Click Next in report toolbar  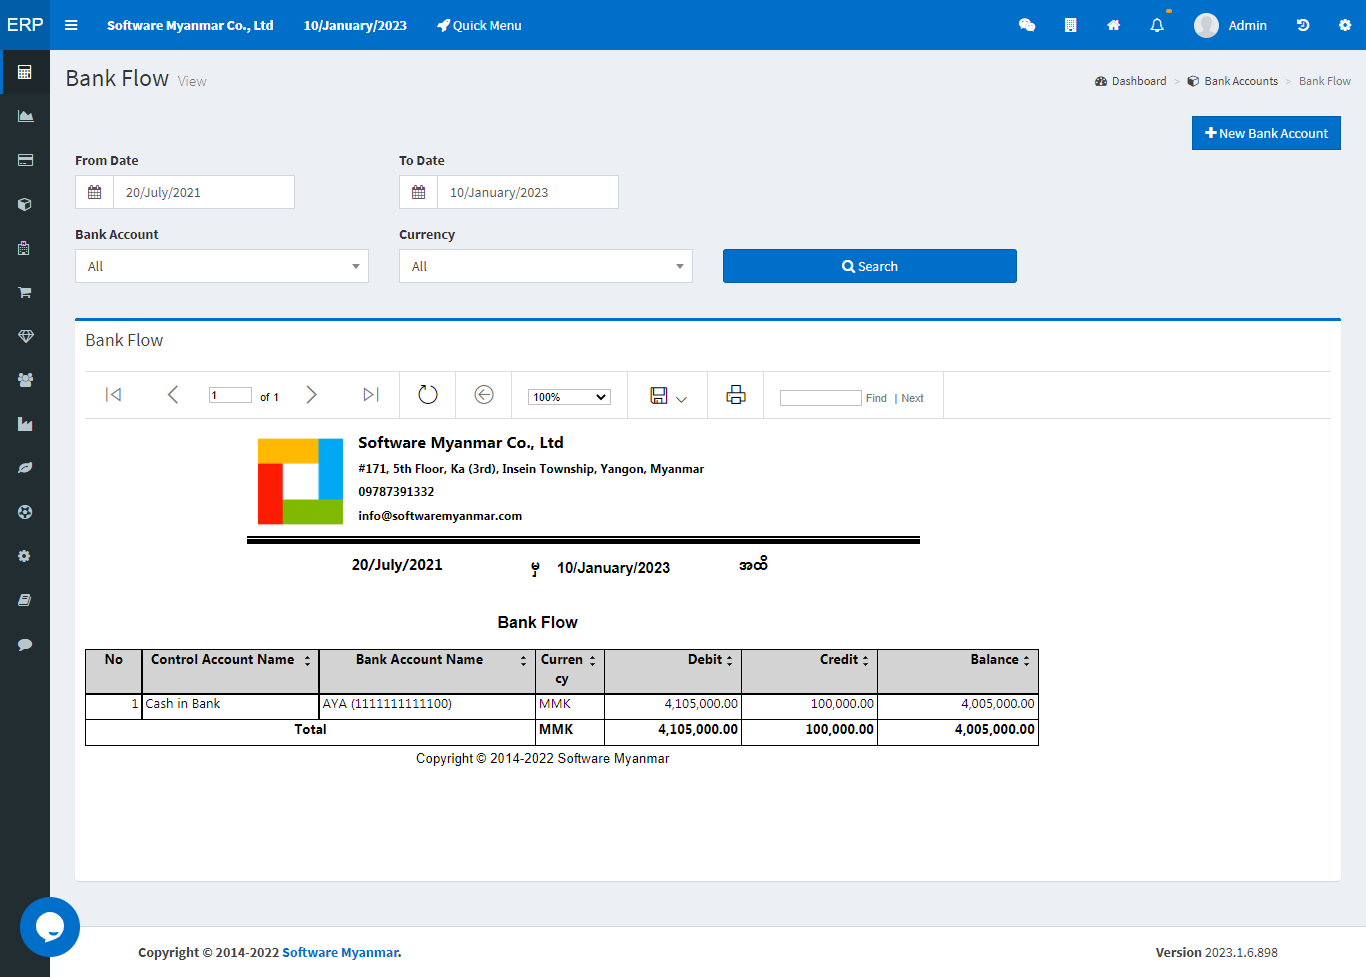(x=912, y=398)
